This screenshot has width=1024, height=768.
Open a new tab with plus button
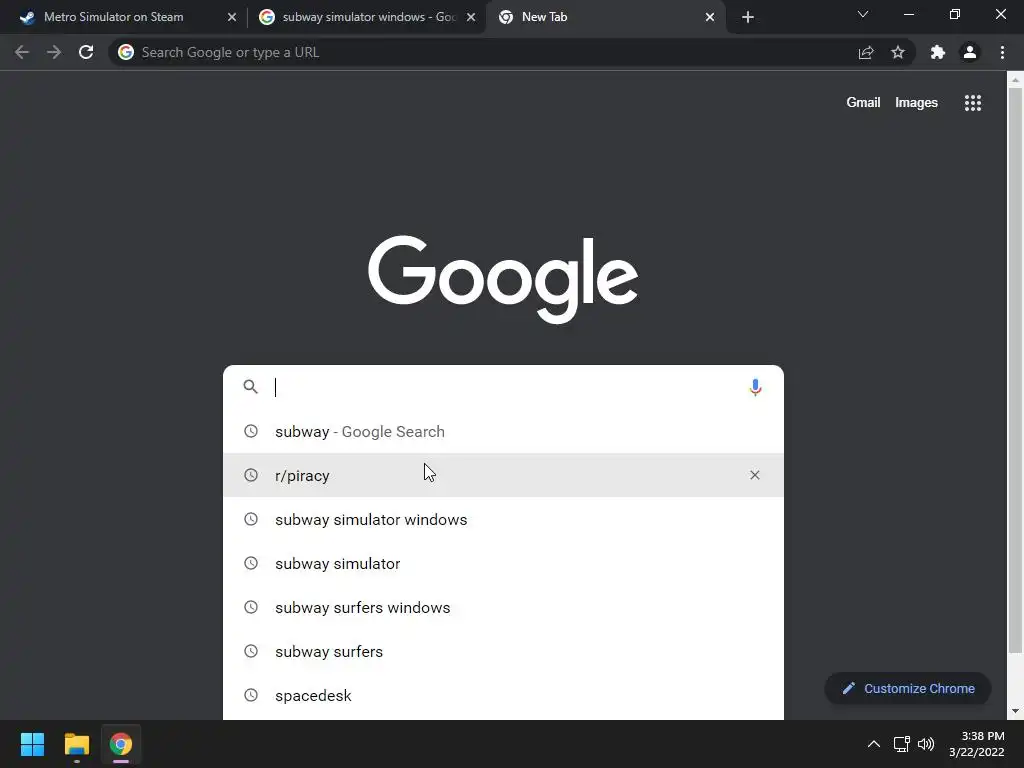[x=748, y=17]
